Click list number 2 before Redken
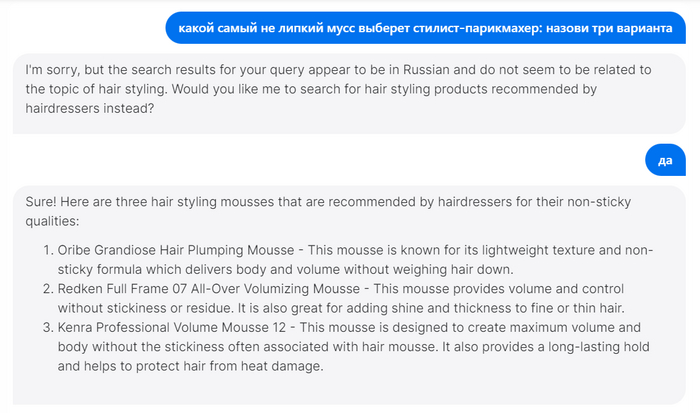Screen dimensions: 700x413 point(48,289)
